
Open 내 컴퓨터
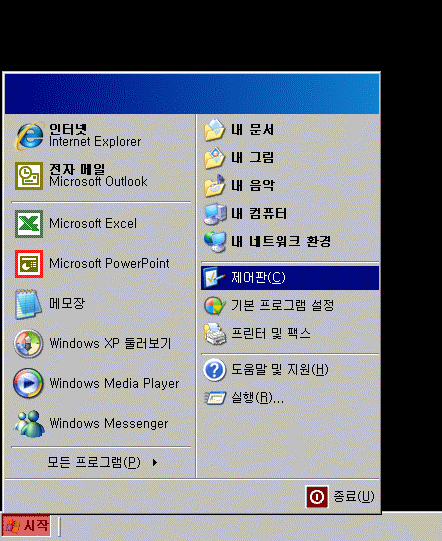[290, 214]
